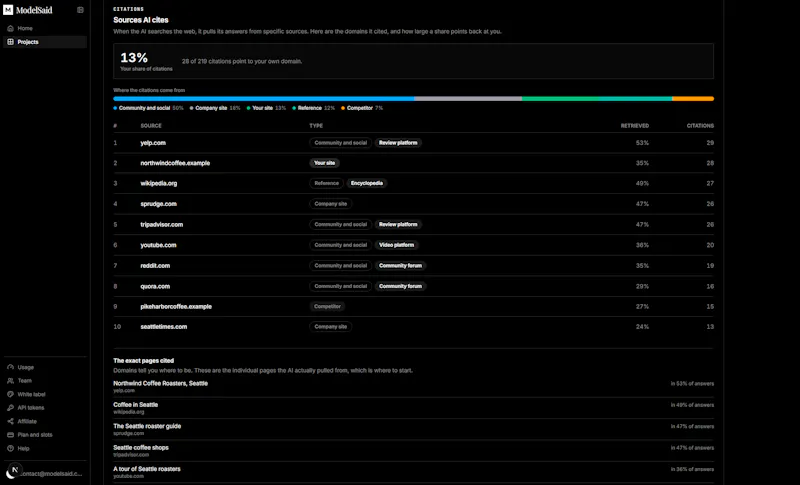Open White label settings
The width and height of the screenshot is (800, 485).
tap(45, 394)
